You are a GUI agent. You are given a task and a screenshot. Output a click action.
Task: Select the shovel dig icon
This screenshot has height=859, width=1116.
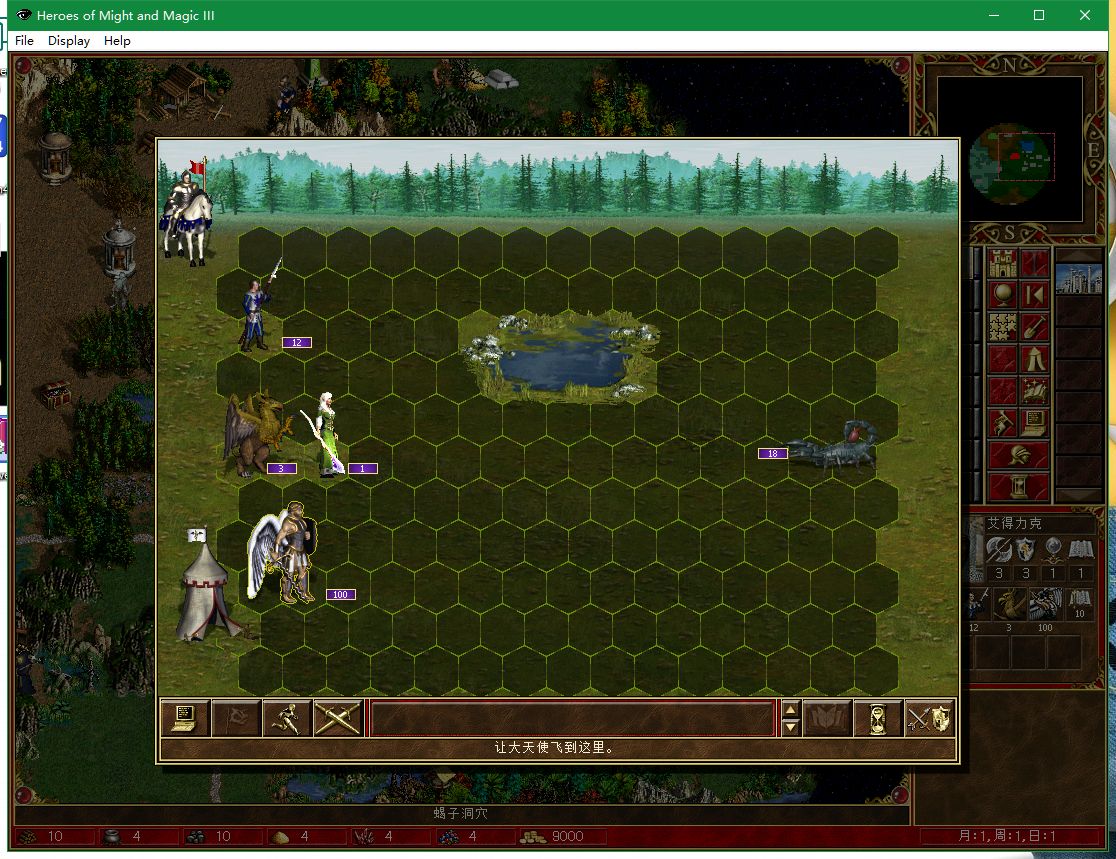(x=1034, y=326)
